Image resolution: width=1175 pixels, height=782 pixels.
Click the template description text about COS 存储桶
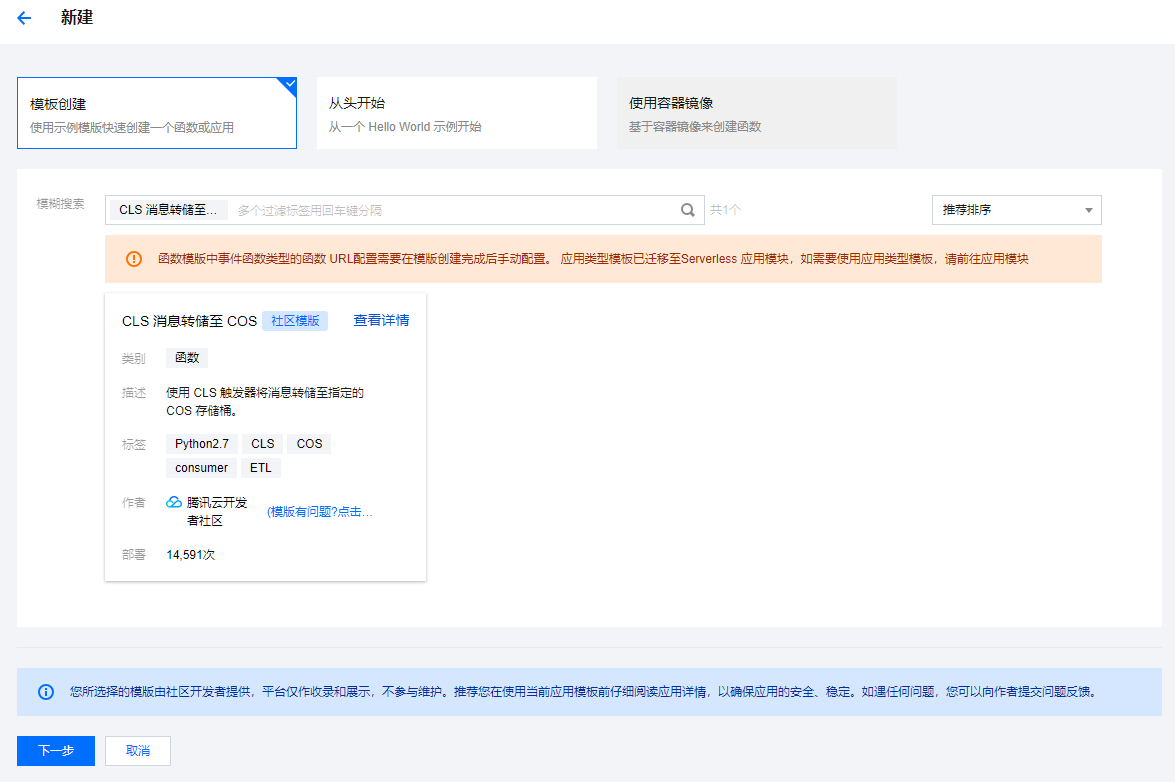265,401
